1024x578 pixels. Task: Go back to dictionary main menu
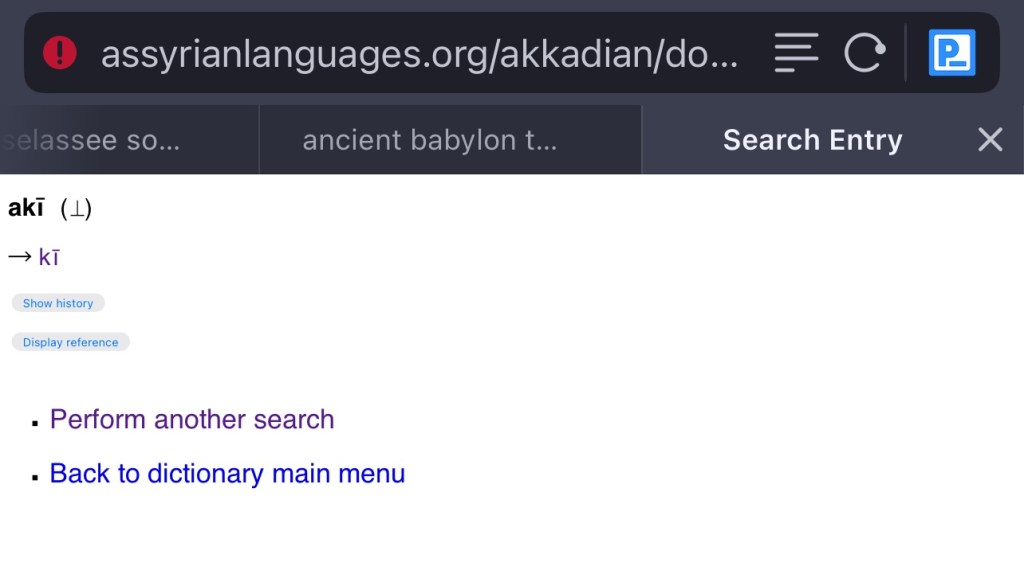tap(227, 473)
